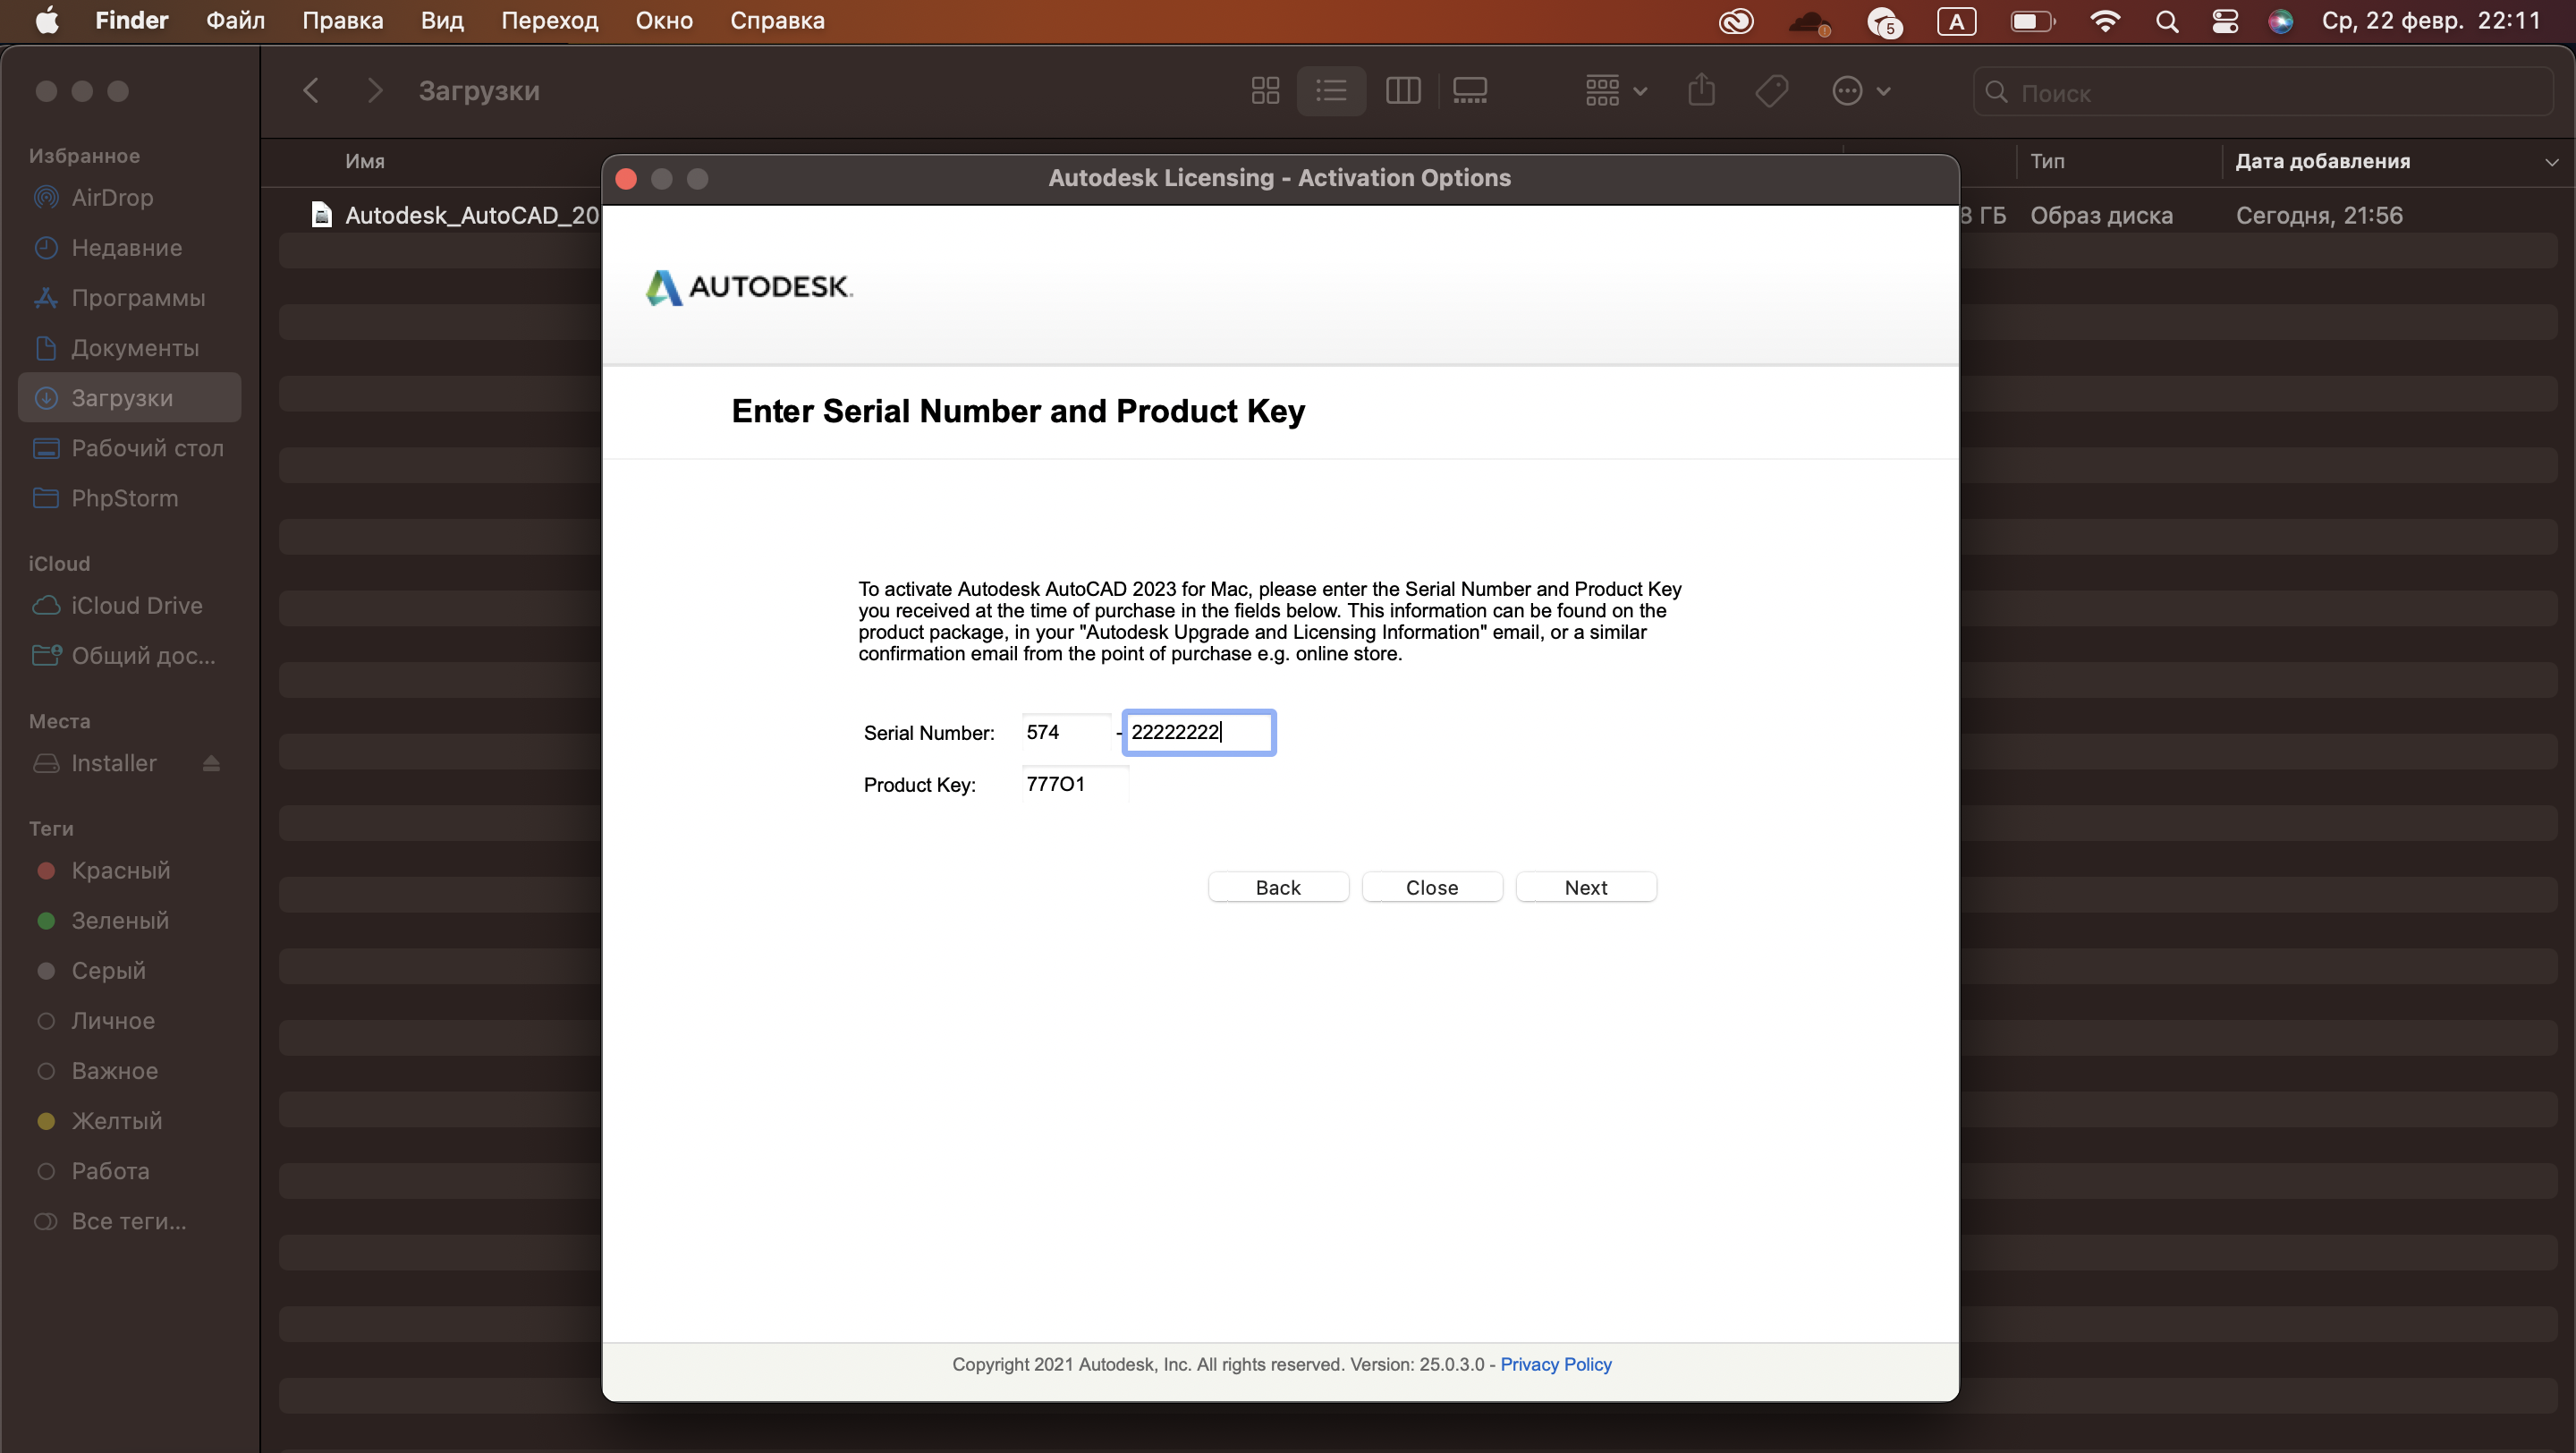Open the grouping options dropdown
The image size is (2576, 1453).
(x=1615, y=91)
